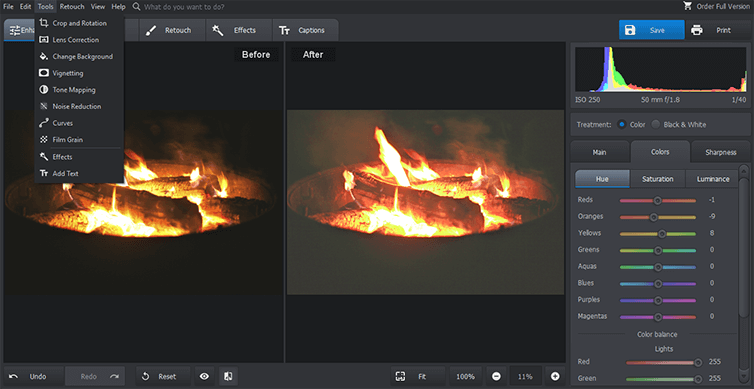Adjust the Red color balance slider
Viewport: 754px width, 389px height.
tap(663, 363)
